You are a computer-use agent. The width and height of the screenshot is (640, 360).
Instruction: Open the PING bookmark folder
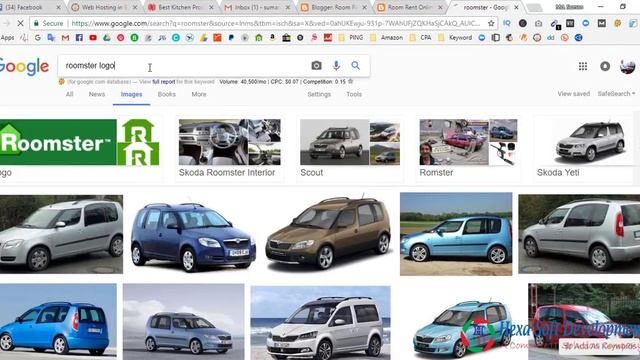click(351, 38)
